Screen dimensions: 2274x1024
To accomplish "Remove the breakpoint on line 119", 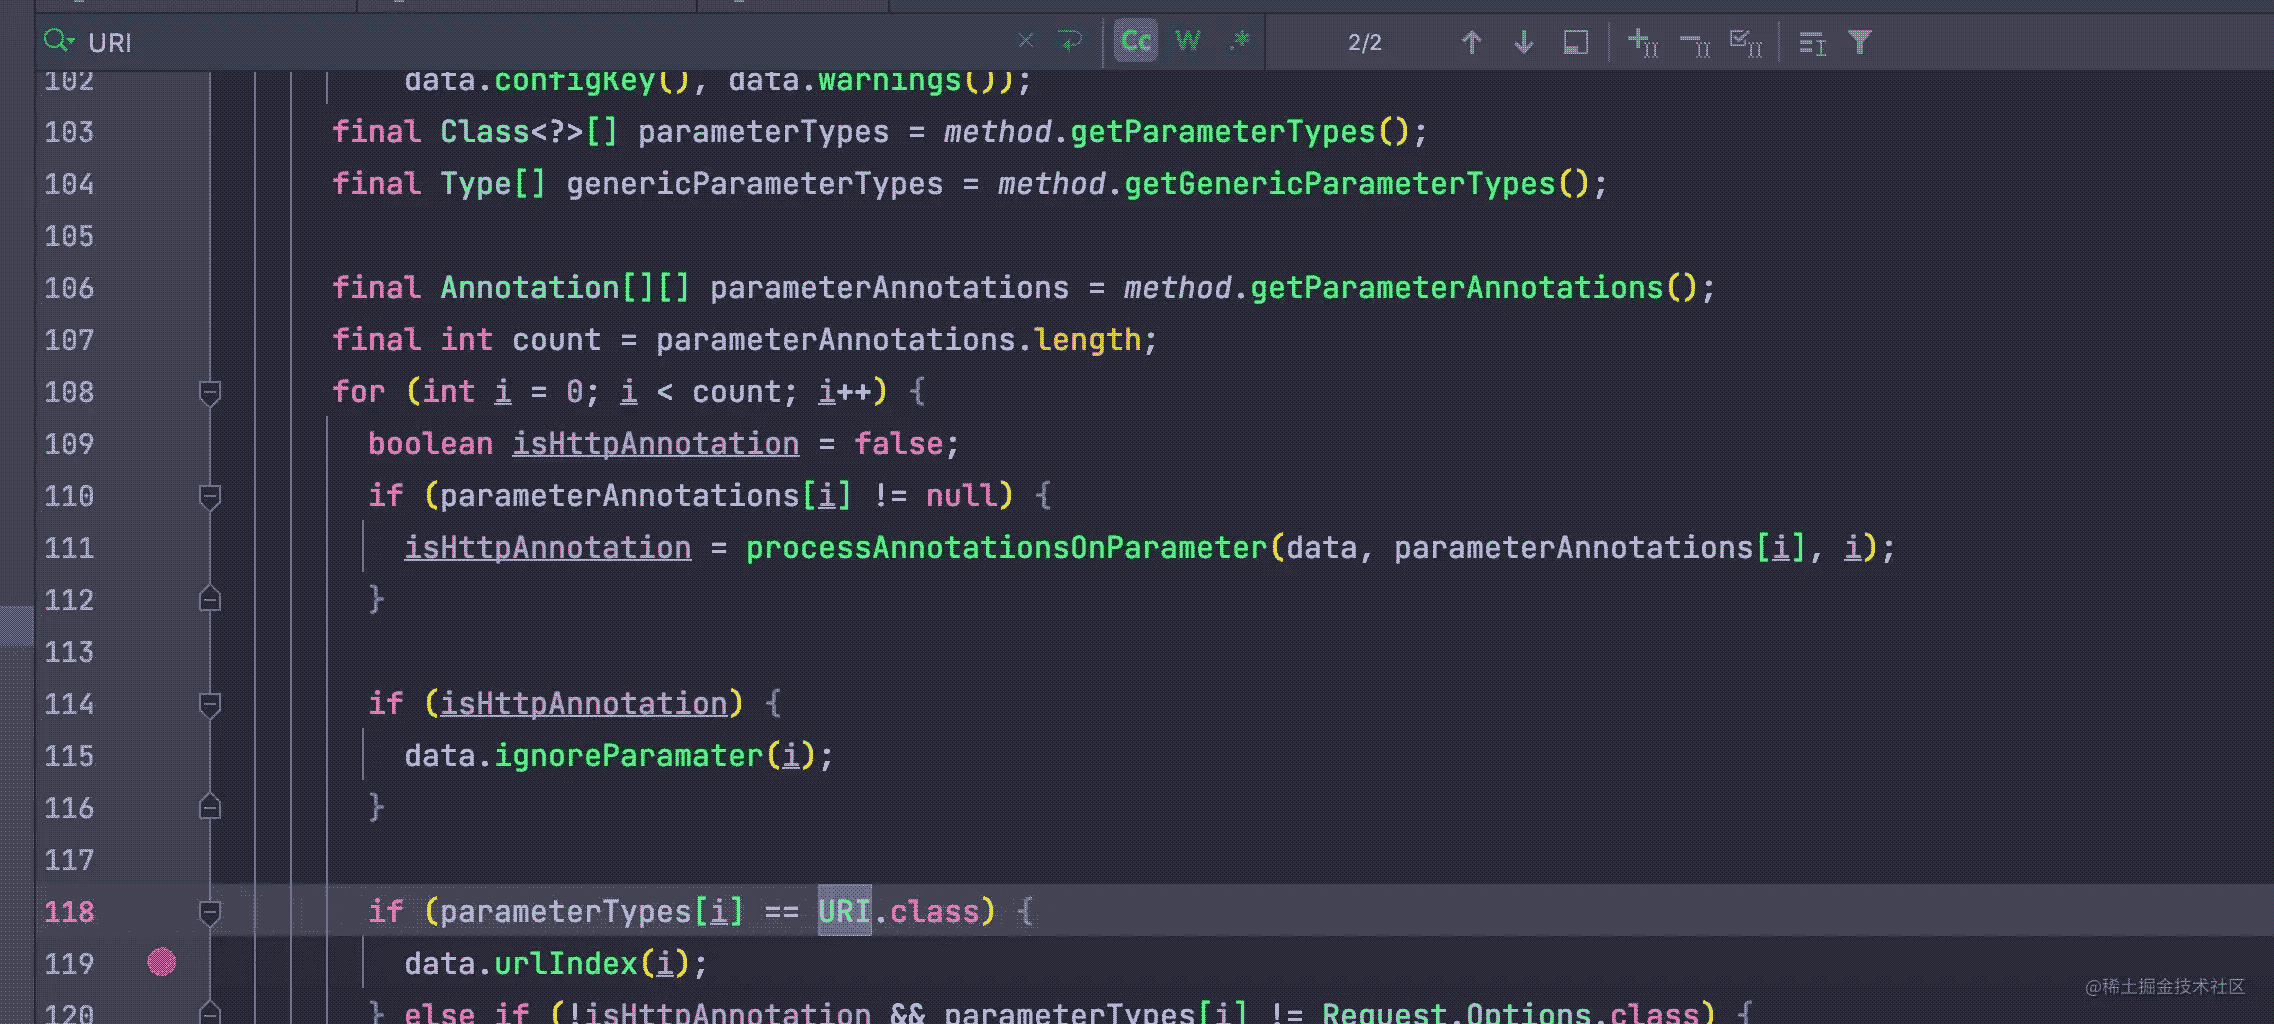I will coord(161,963).
